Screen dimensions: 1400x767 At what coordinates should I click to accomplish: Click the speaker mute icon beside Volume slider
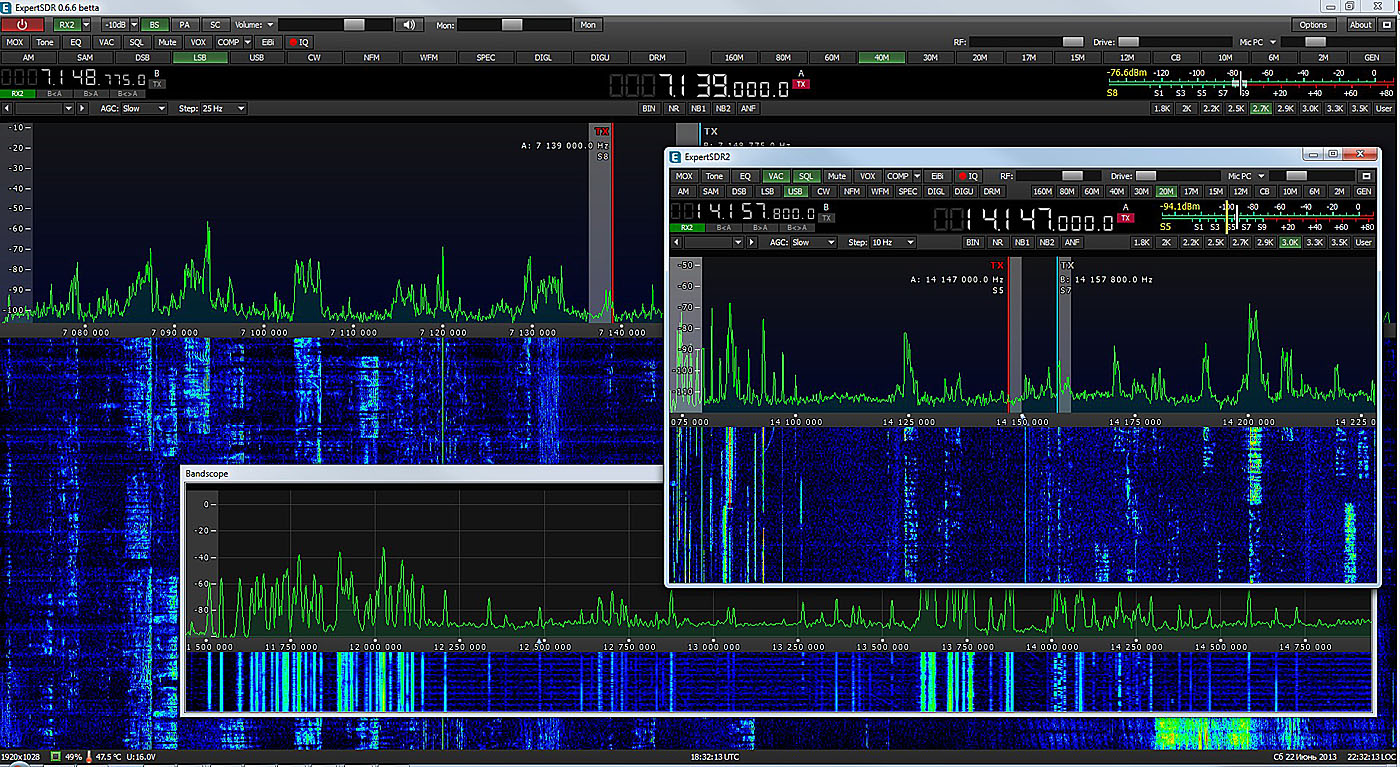tap(407, 24)
